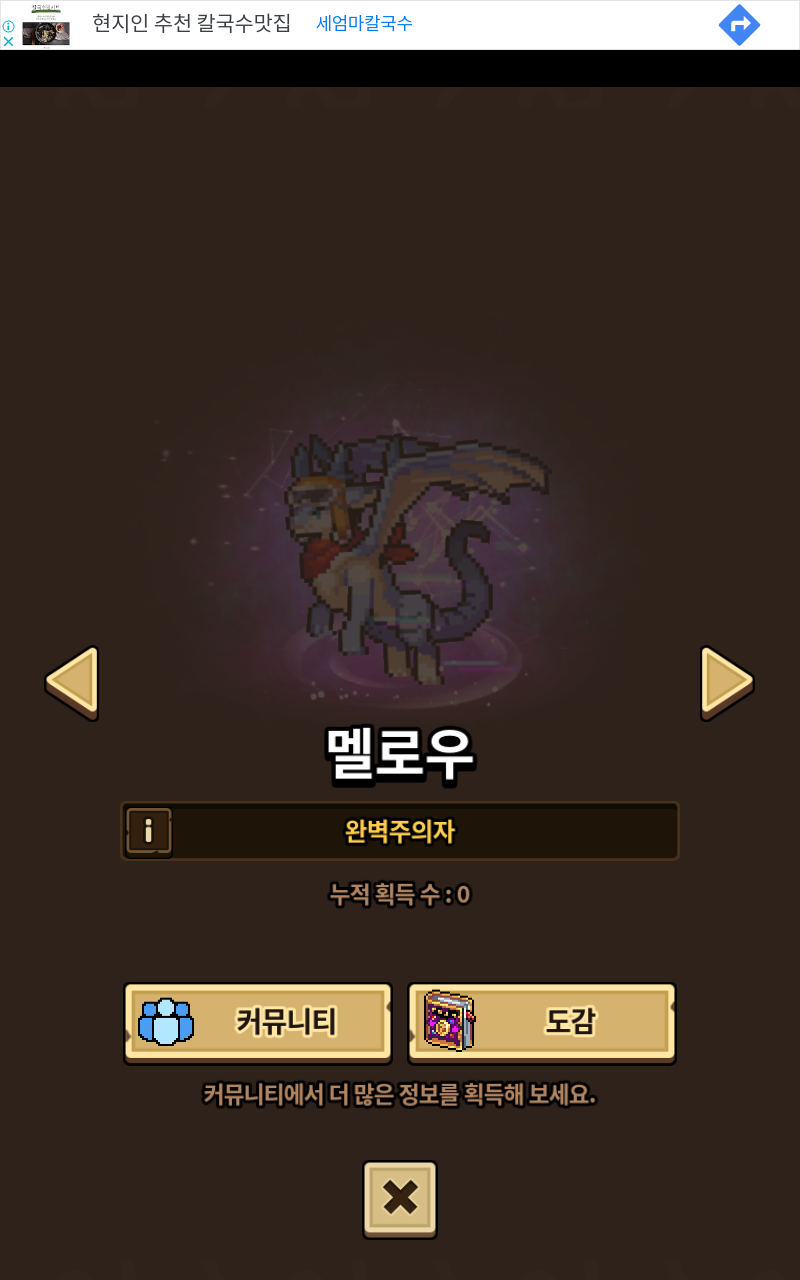Tap the 멜로우 dragon name title
The width and height of the screenshot is (800, 1280).
tap(400, 754)
